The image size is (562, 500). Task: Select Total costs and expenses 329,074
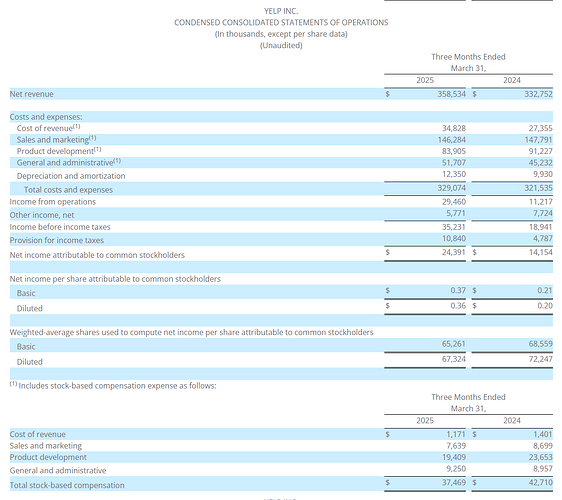coord(452,188)
